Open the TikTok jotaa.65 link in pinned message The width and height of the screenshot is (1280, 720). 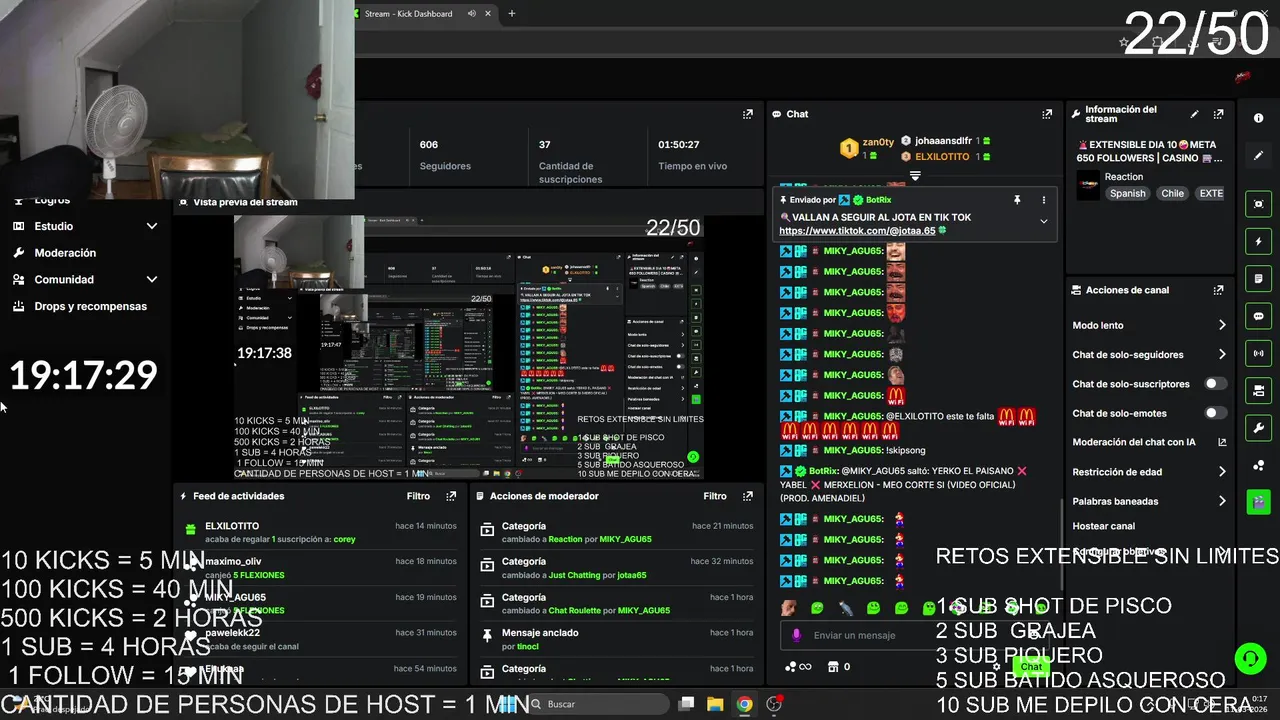click(857, 231)
